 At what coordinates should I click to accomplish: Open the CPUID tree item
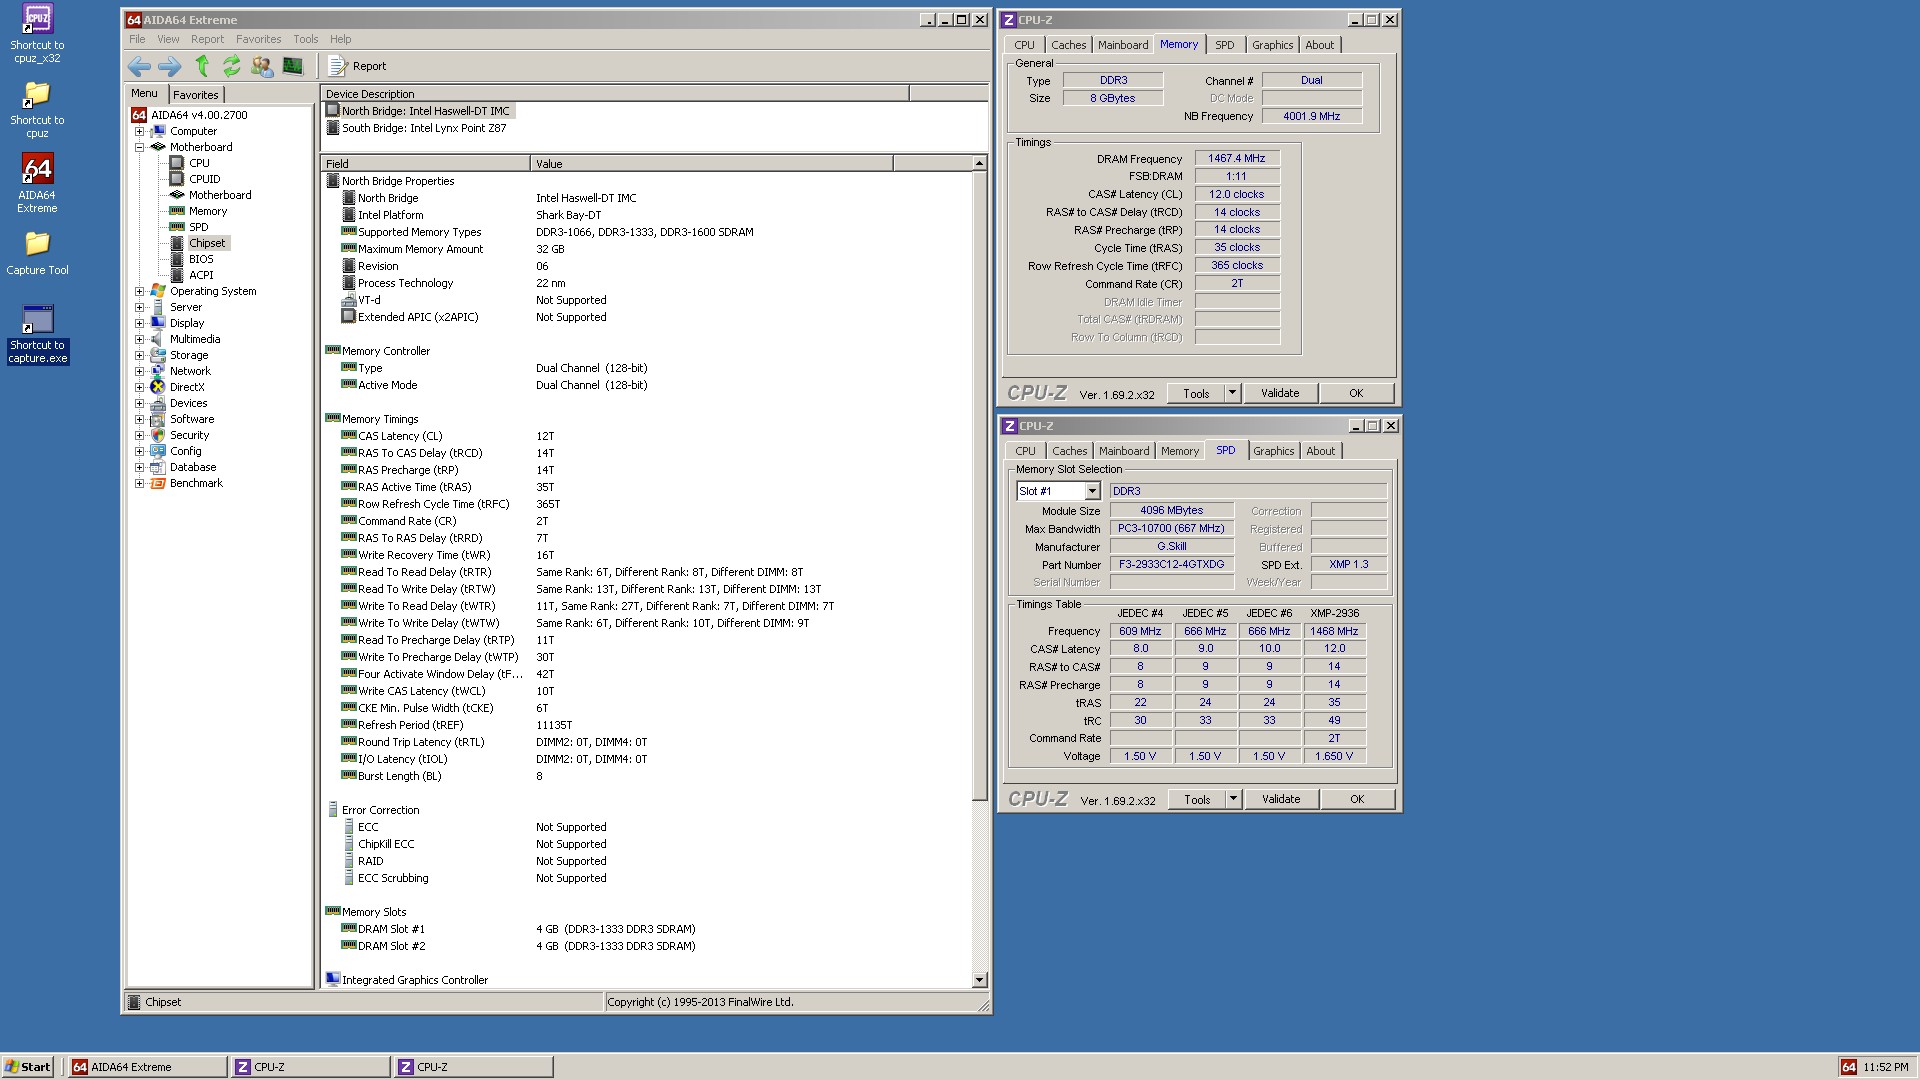(204, 179)
